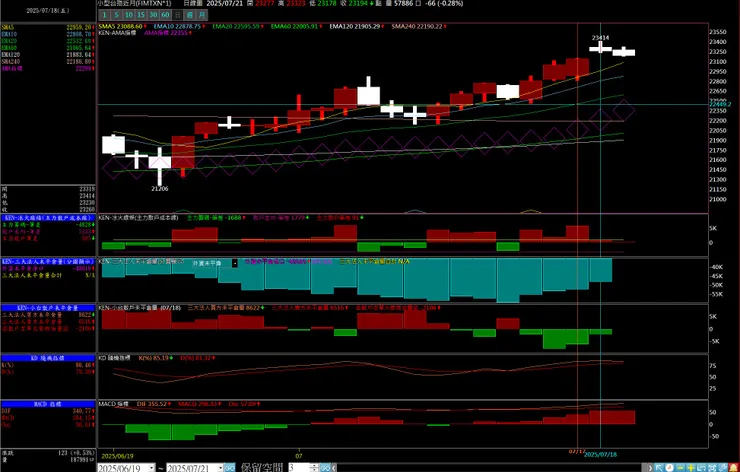Click the KEN-小台散戶未平倉量 blue header
Screen dimensions: 740x472
click(x=48, y=308)
